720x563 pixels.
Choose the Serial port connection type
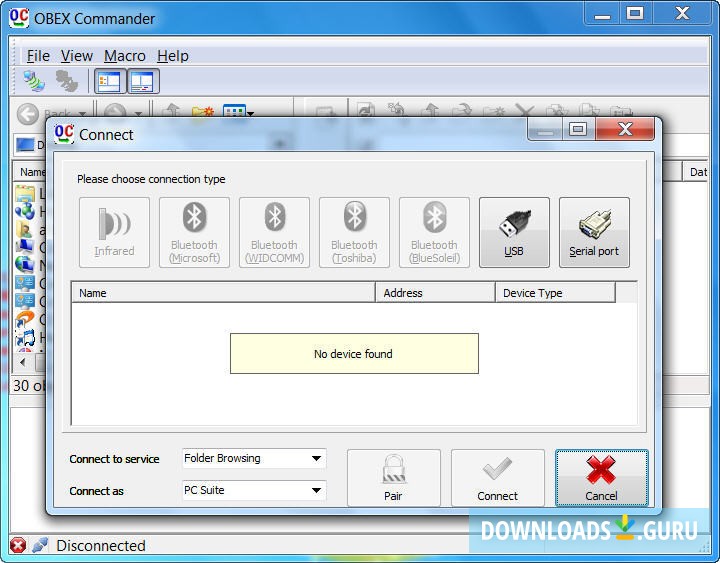(x=594, y=232)
